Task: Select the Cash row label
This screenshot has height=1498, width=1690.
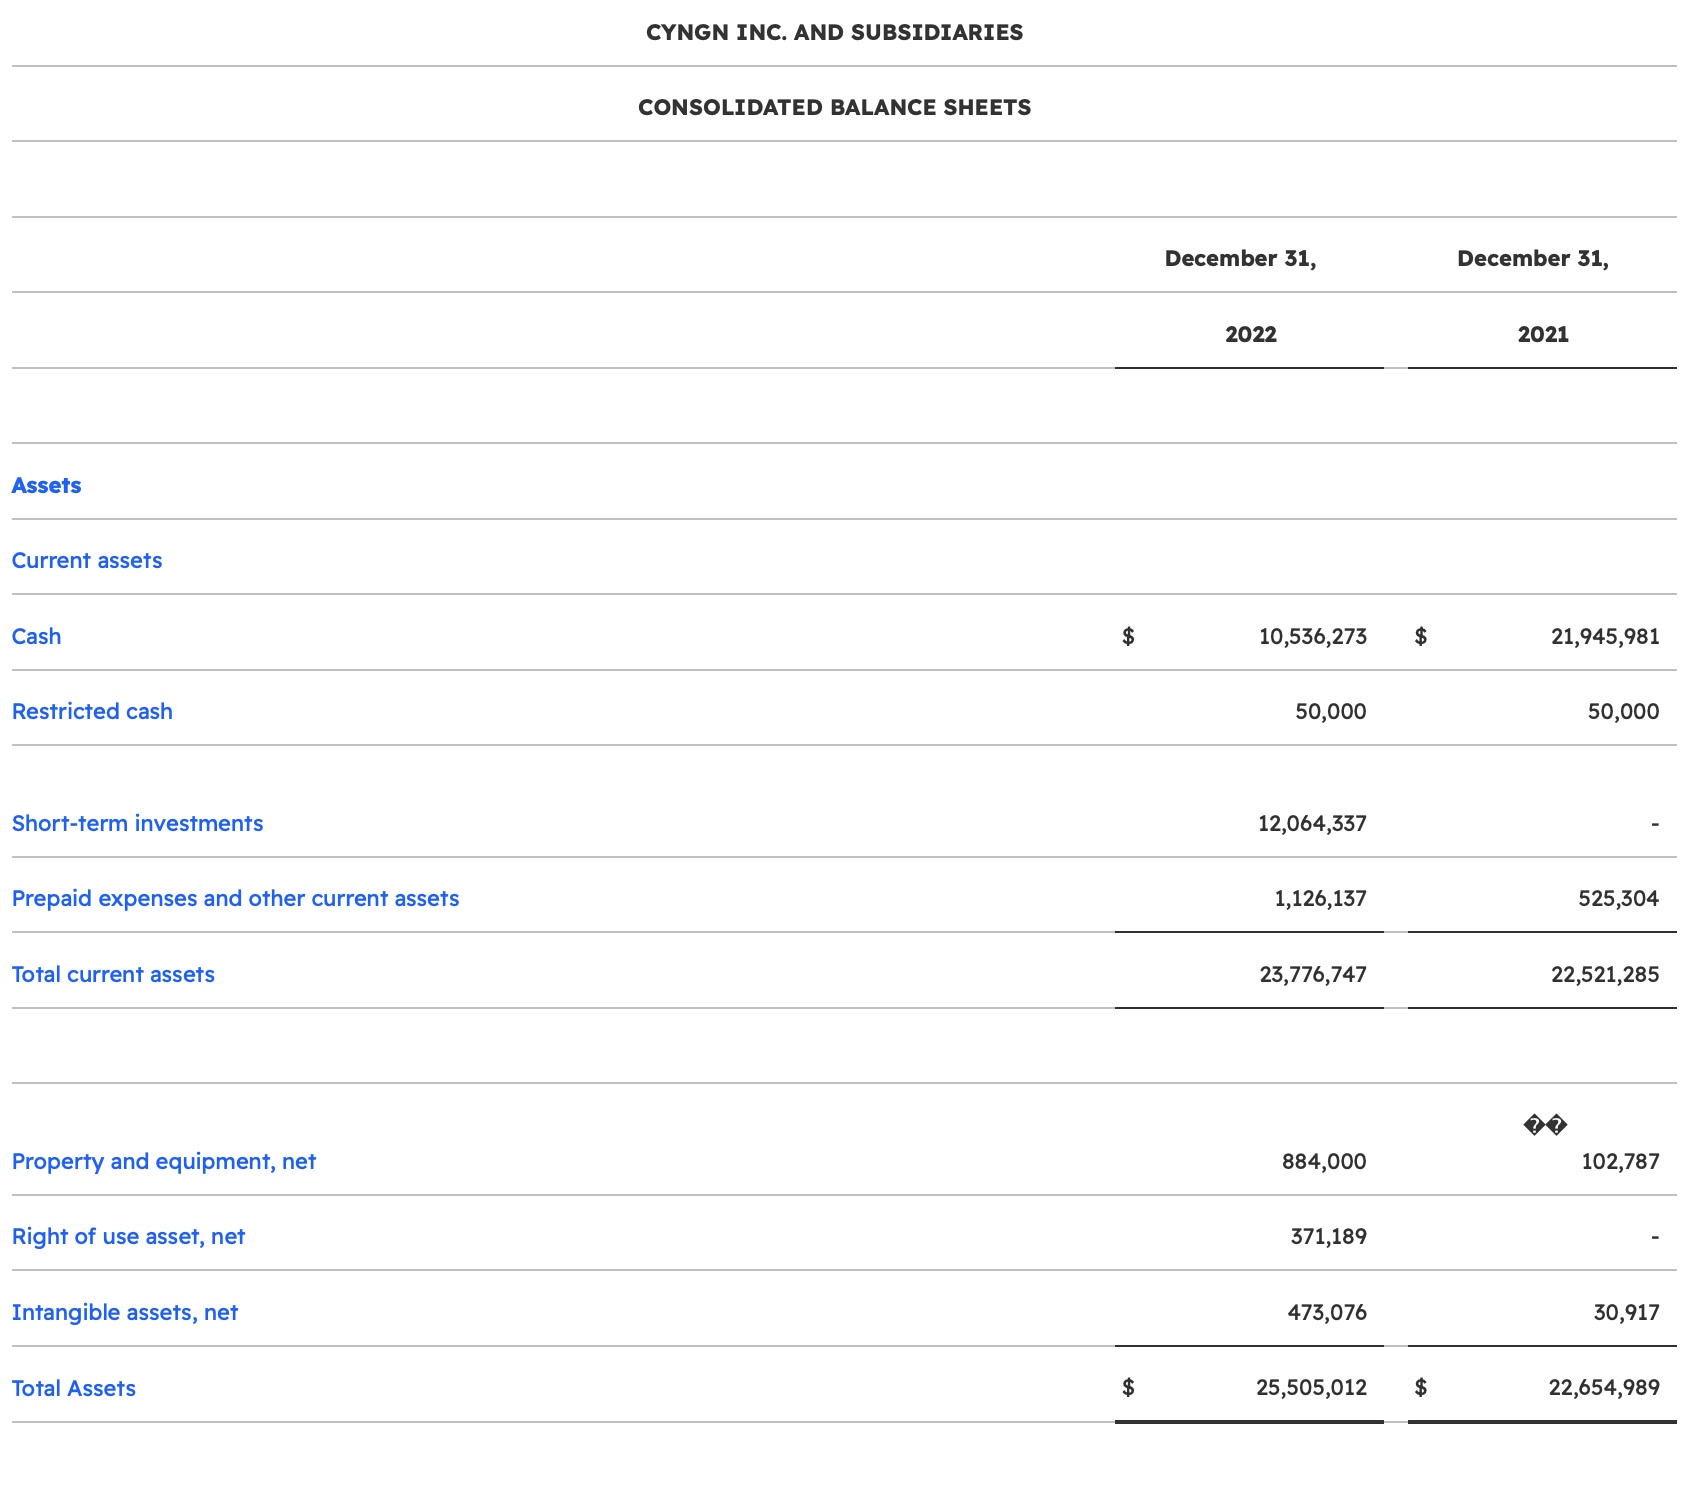Action: (x=36, y=636)
